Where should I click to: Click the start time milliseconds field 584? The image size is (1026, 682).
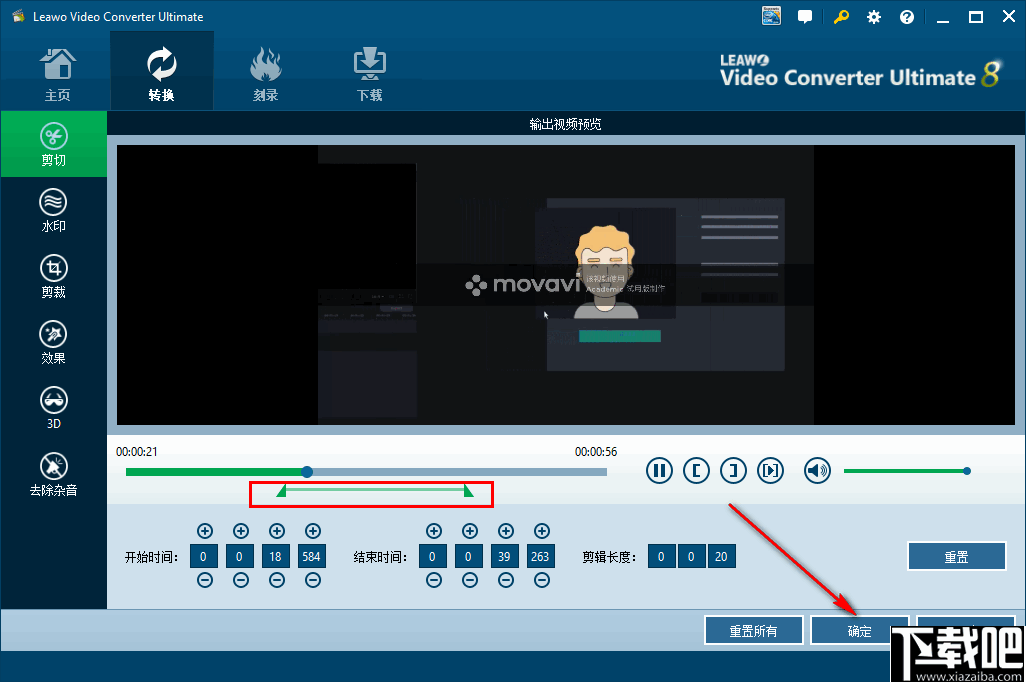[311, 556]
